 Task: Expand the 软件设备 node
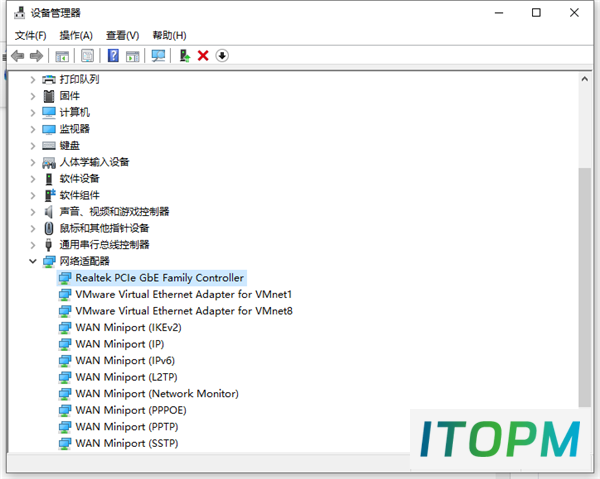coord(33,179)
